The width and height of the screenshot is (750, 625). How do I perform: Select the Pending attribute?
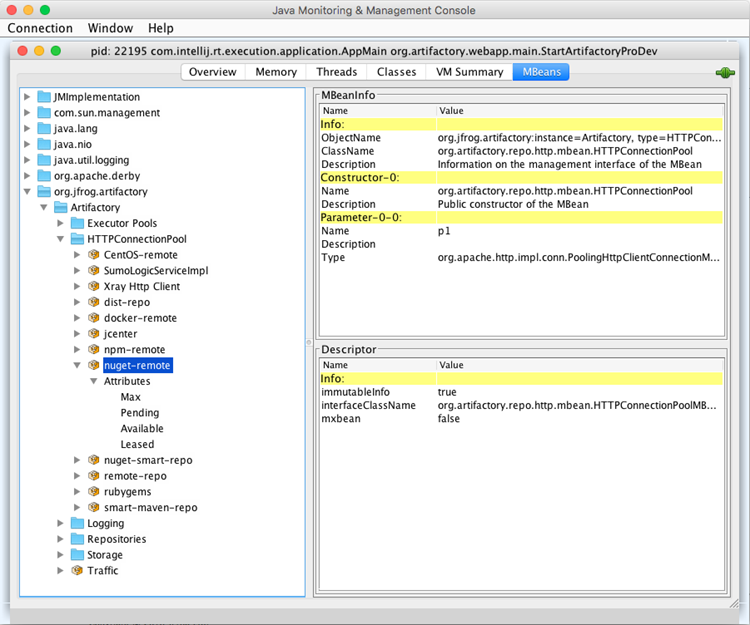139,413
